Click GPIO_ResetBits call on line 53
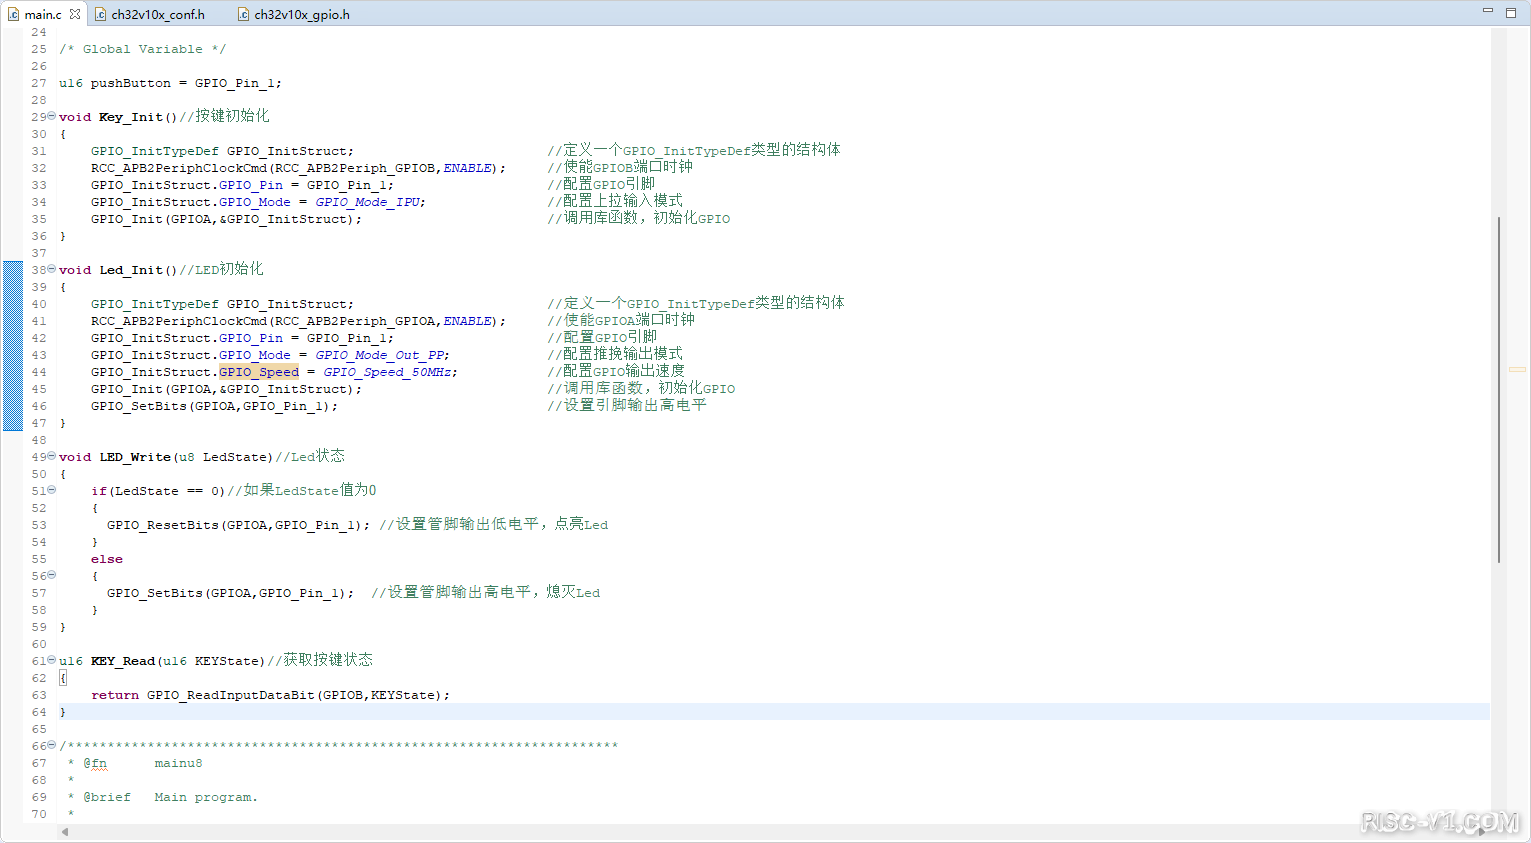Screen dimensions: 1531x843 pos(163,525)
